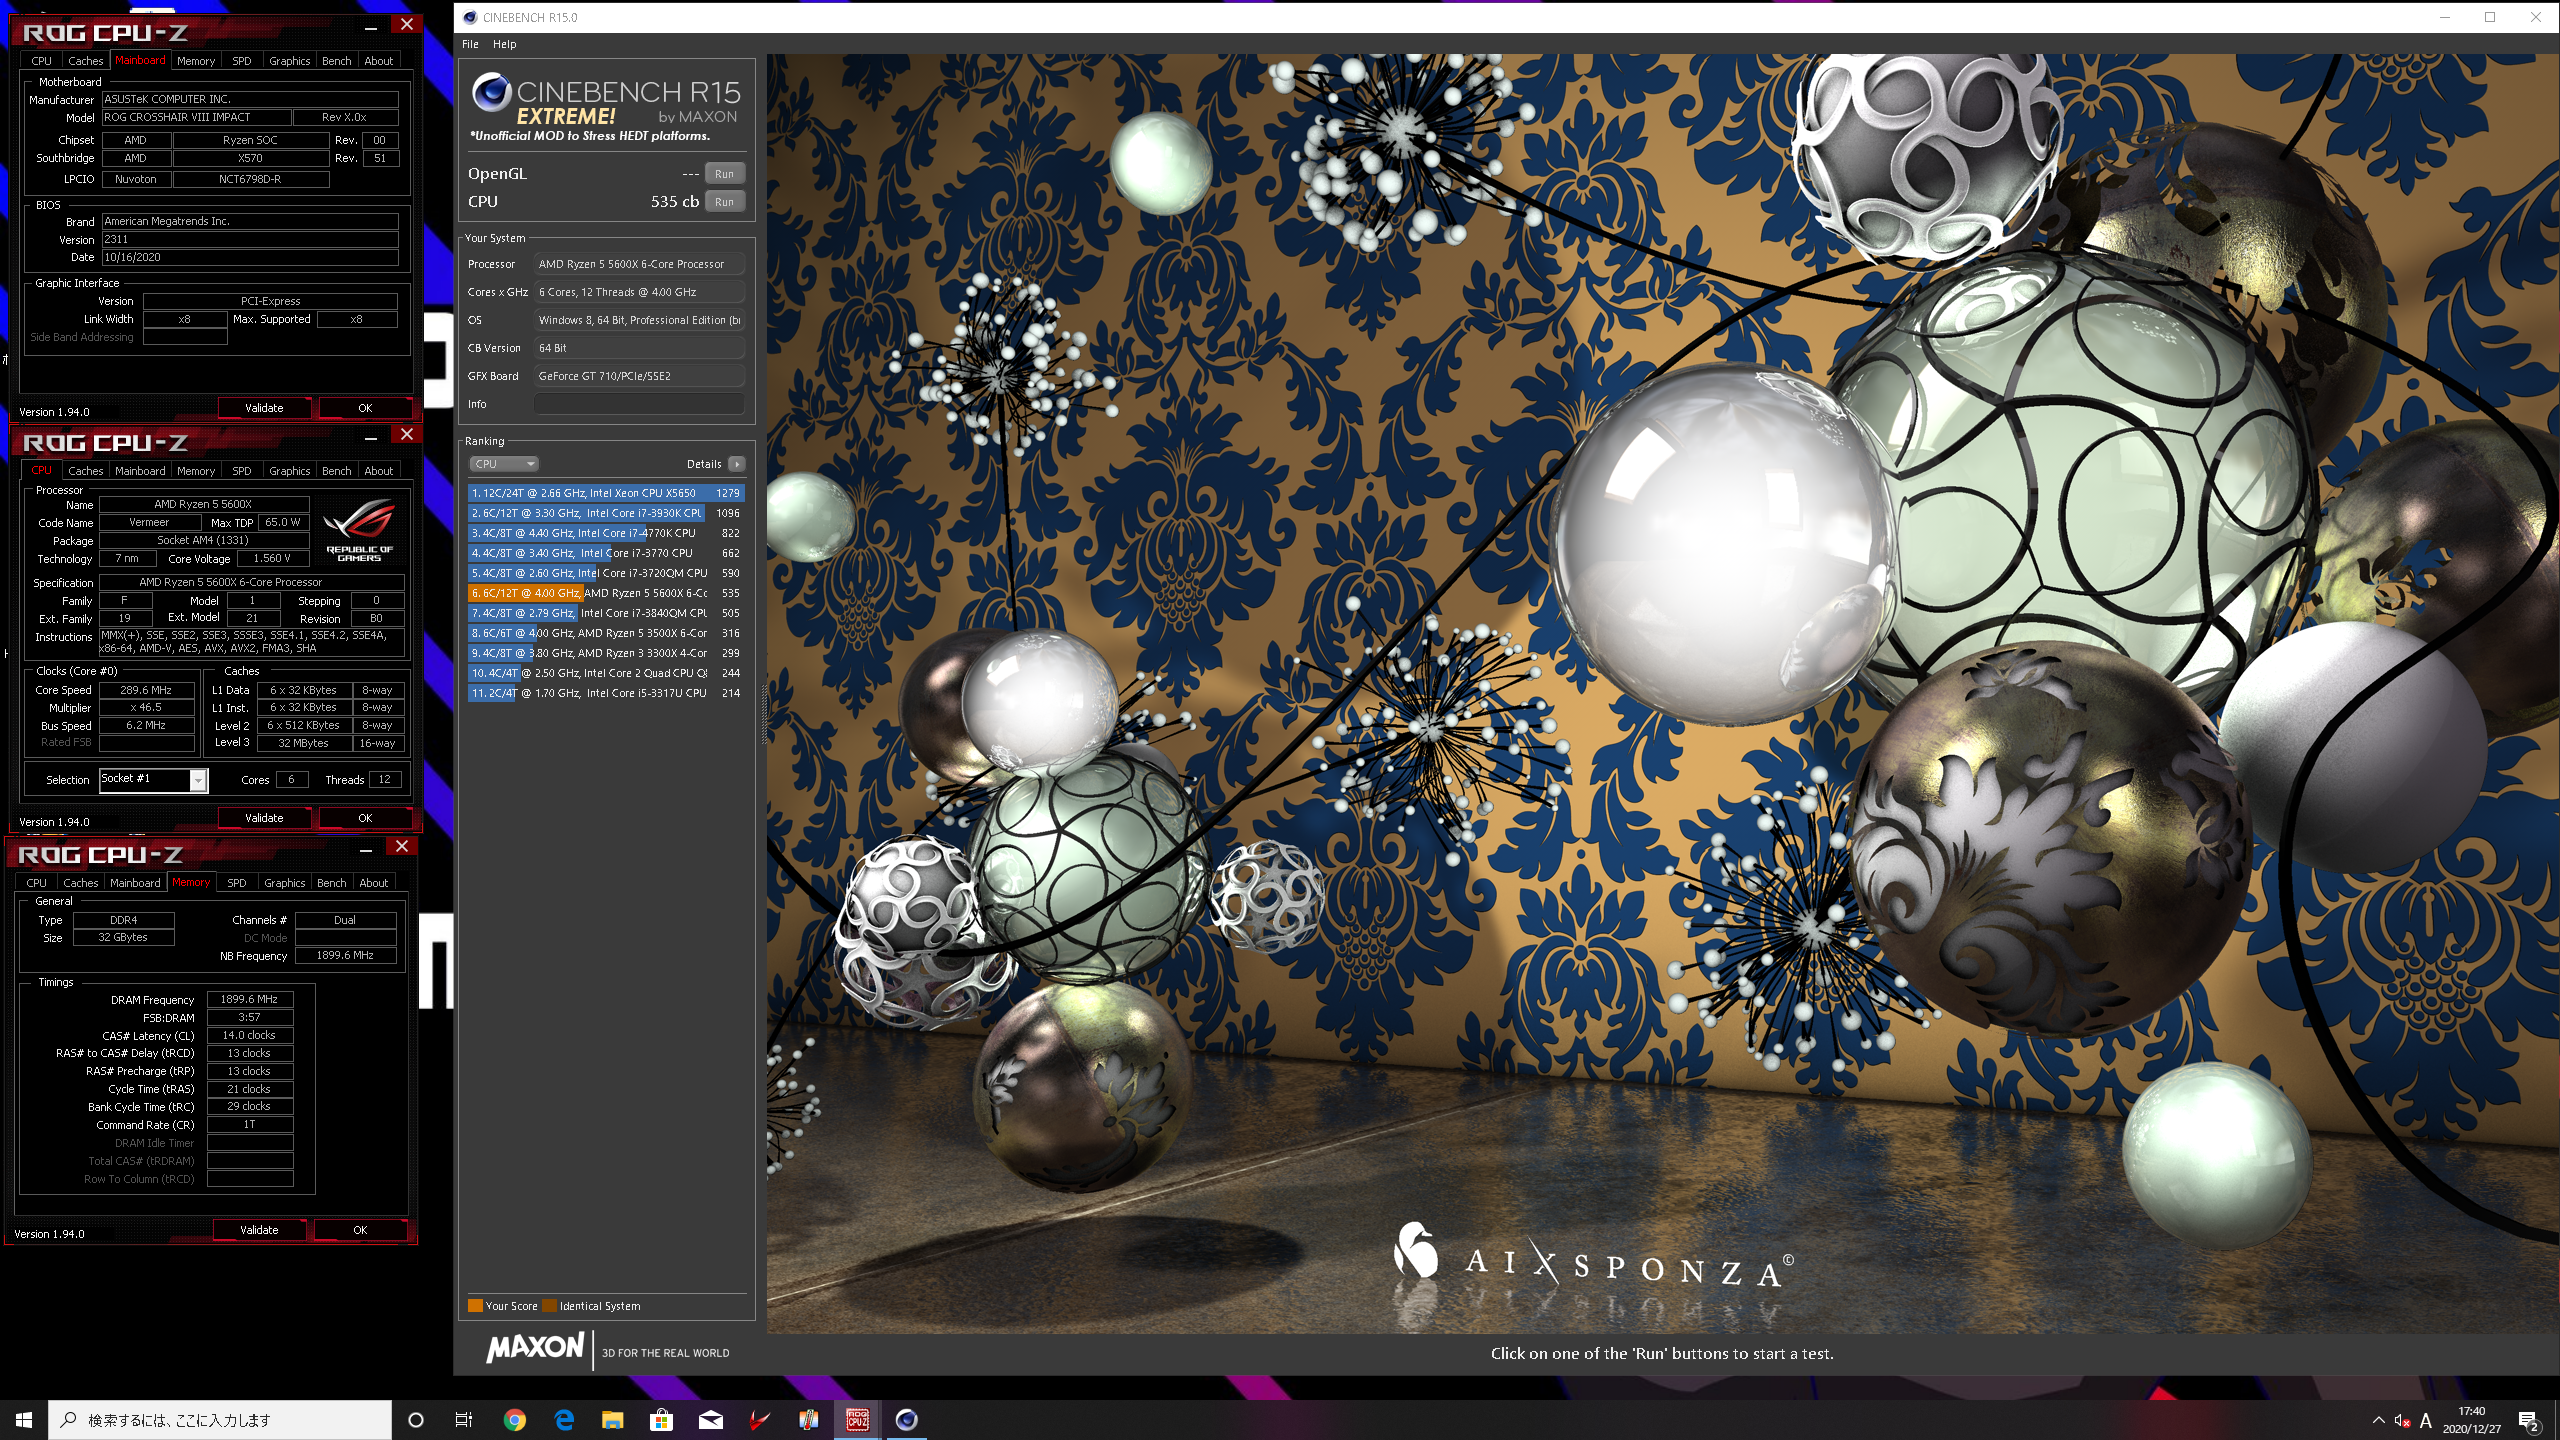This screenshot has width=2560, height=1440.
Task: Click the GeForce GT 710 GFX Board value
Action: pyautogui.click(x=639, y=376)
